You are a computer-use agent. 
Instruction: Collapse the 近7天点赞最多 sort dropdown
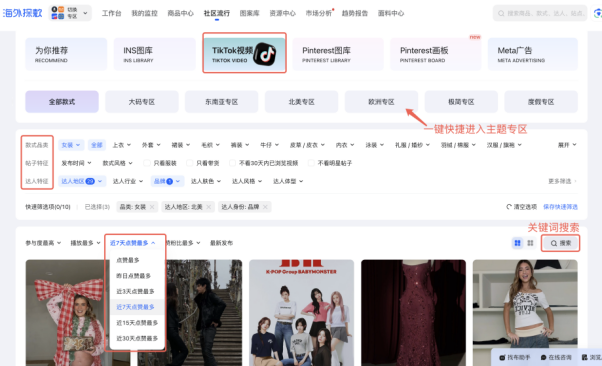tap(132, 243)
